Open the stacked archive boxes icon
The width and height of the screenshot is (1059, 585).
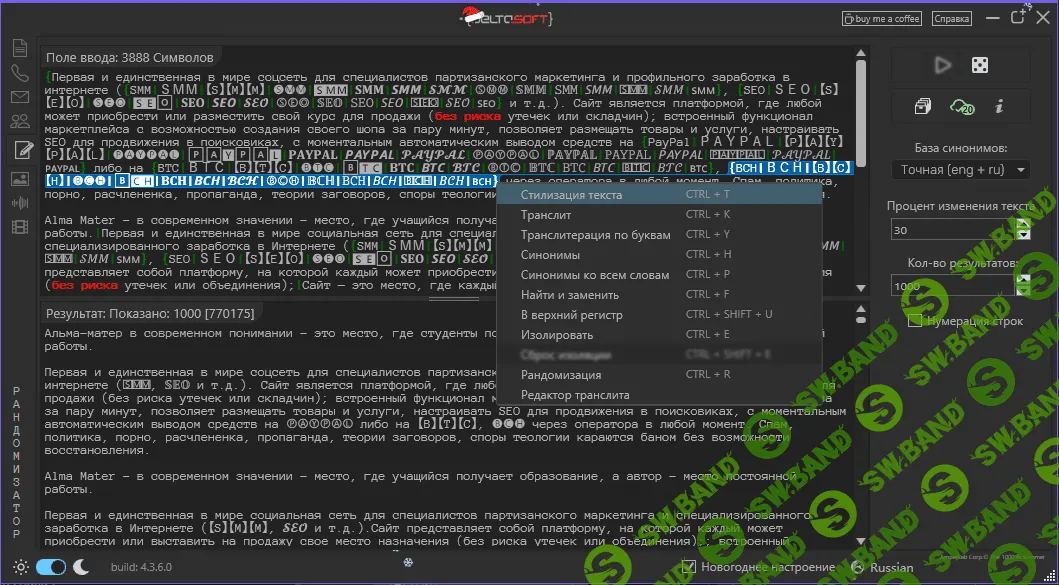[x=923, y=107]
